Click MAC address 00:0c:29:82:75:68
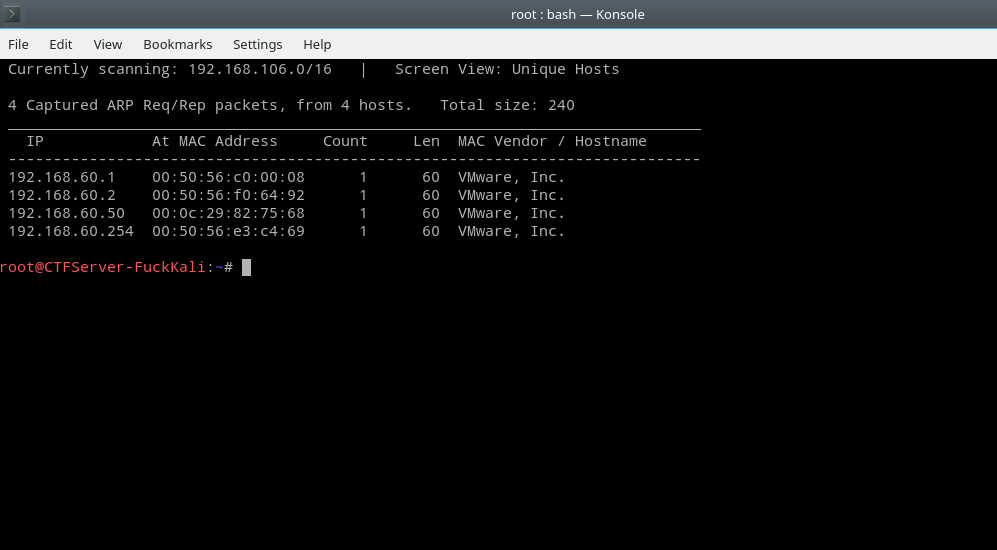This screenshot has width=997, height=550. (x=228, y=213)
